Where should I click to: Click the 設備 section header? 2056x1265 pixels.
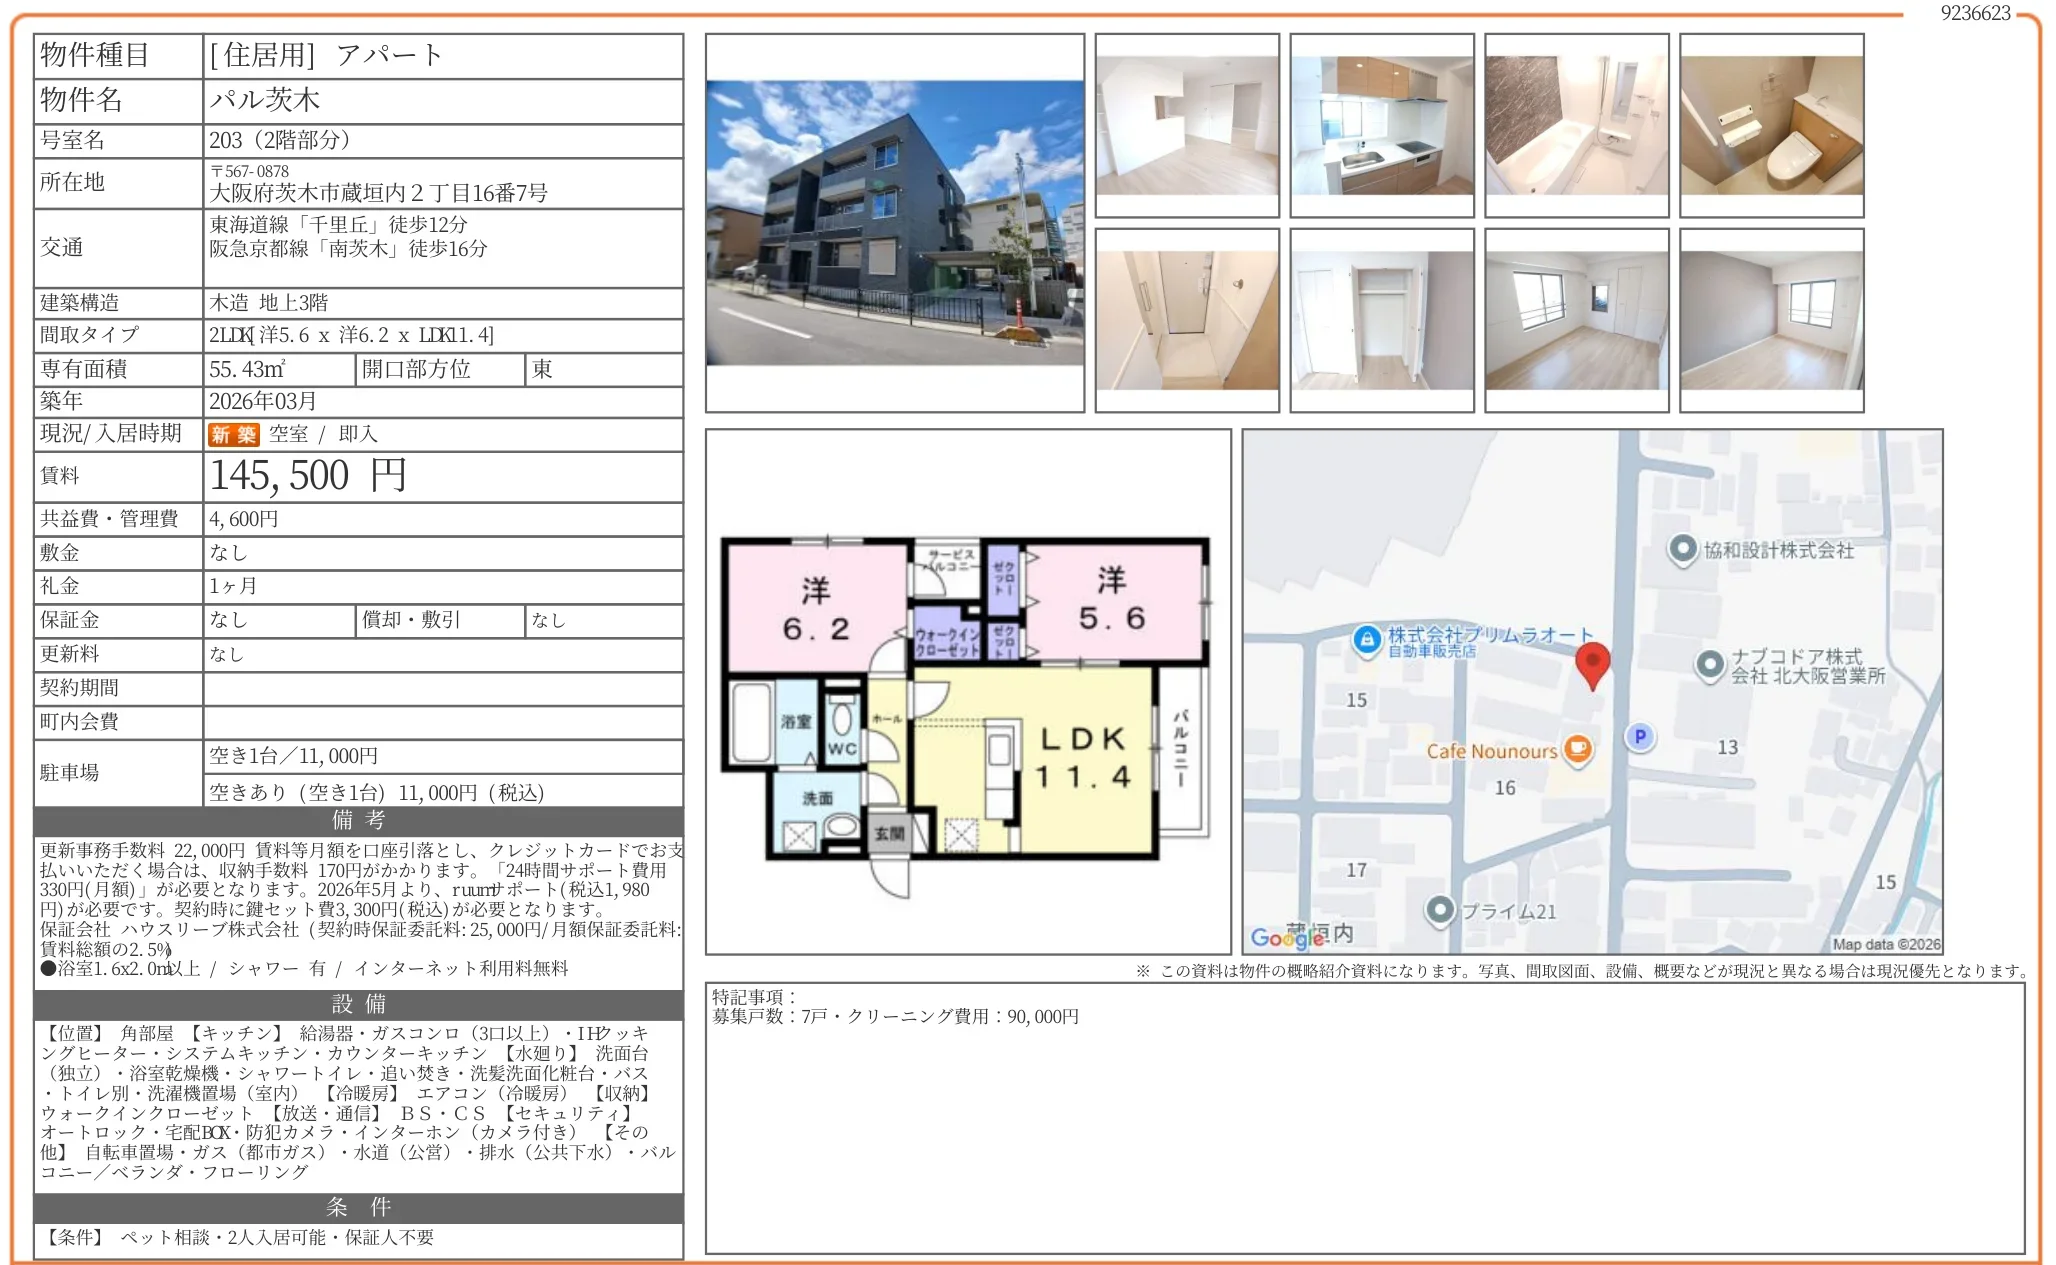click(358, 1004)
